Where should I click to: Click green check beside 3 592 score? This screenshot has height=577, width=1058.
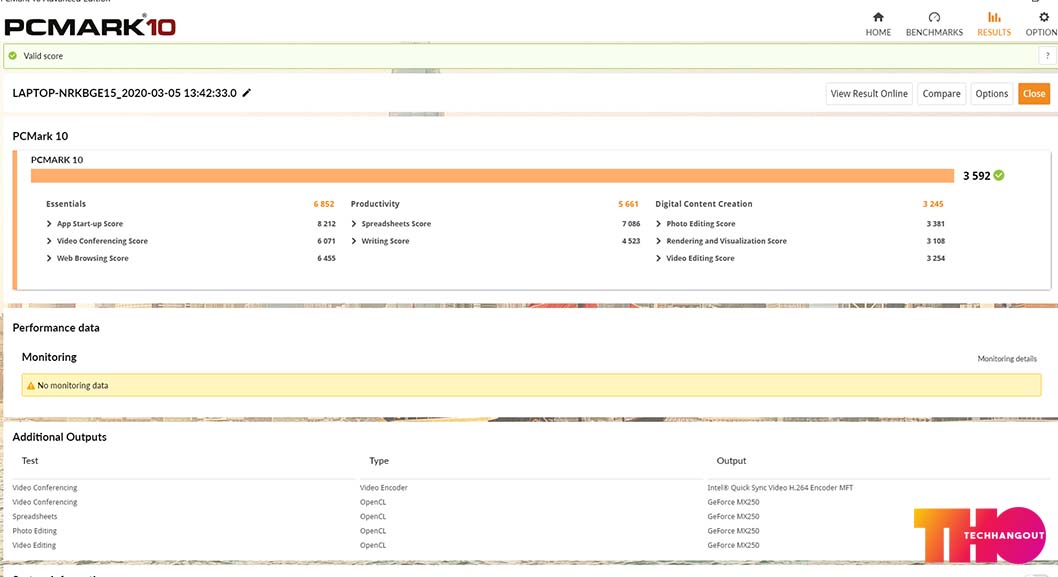999,175
